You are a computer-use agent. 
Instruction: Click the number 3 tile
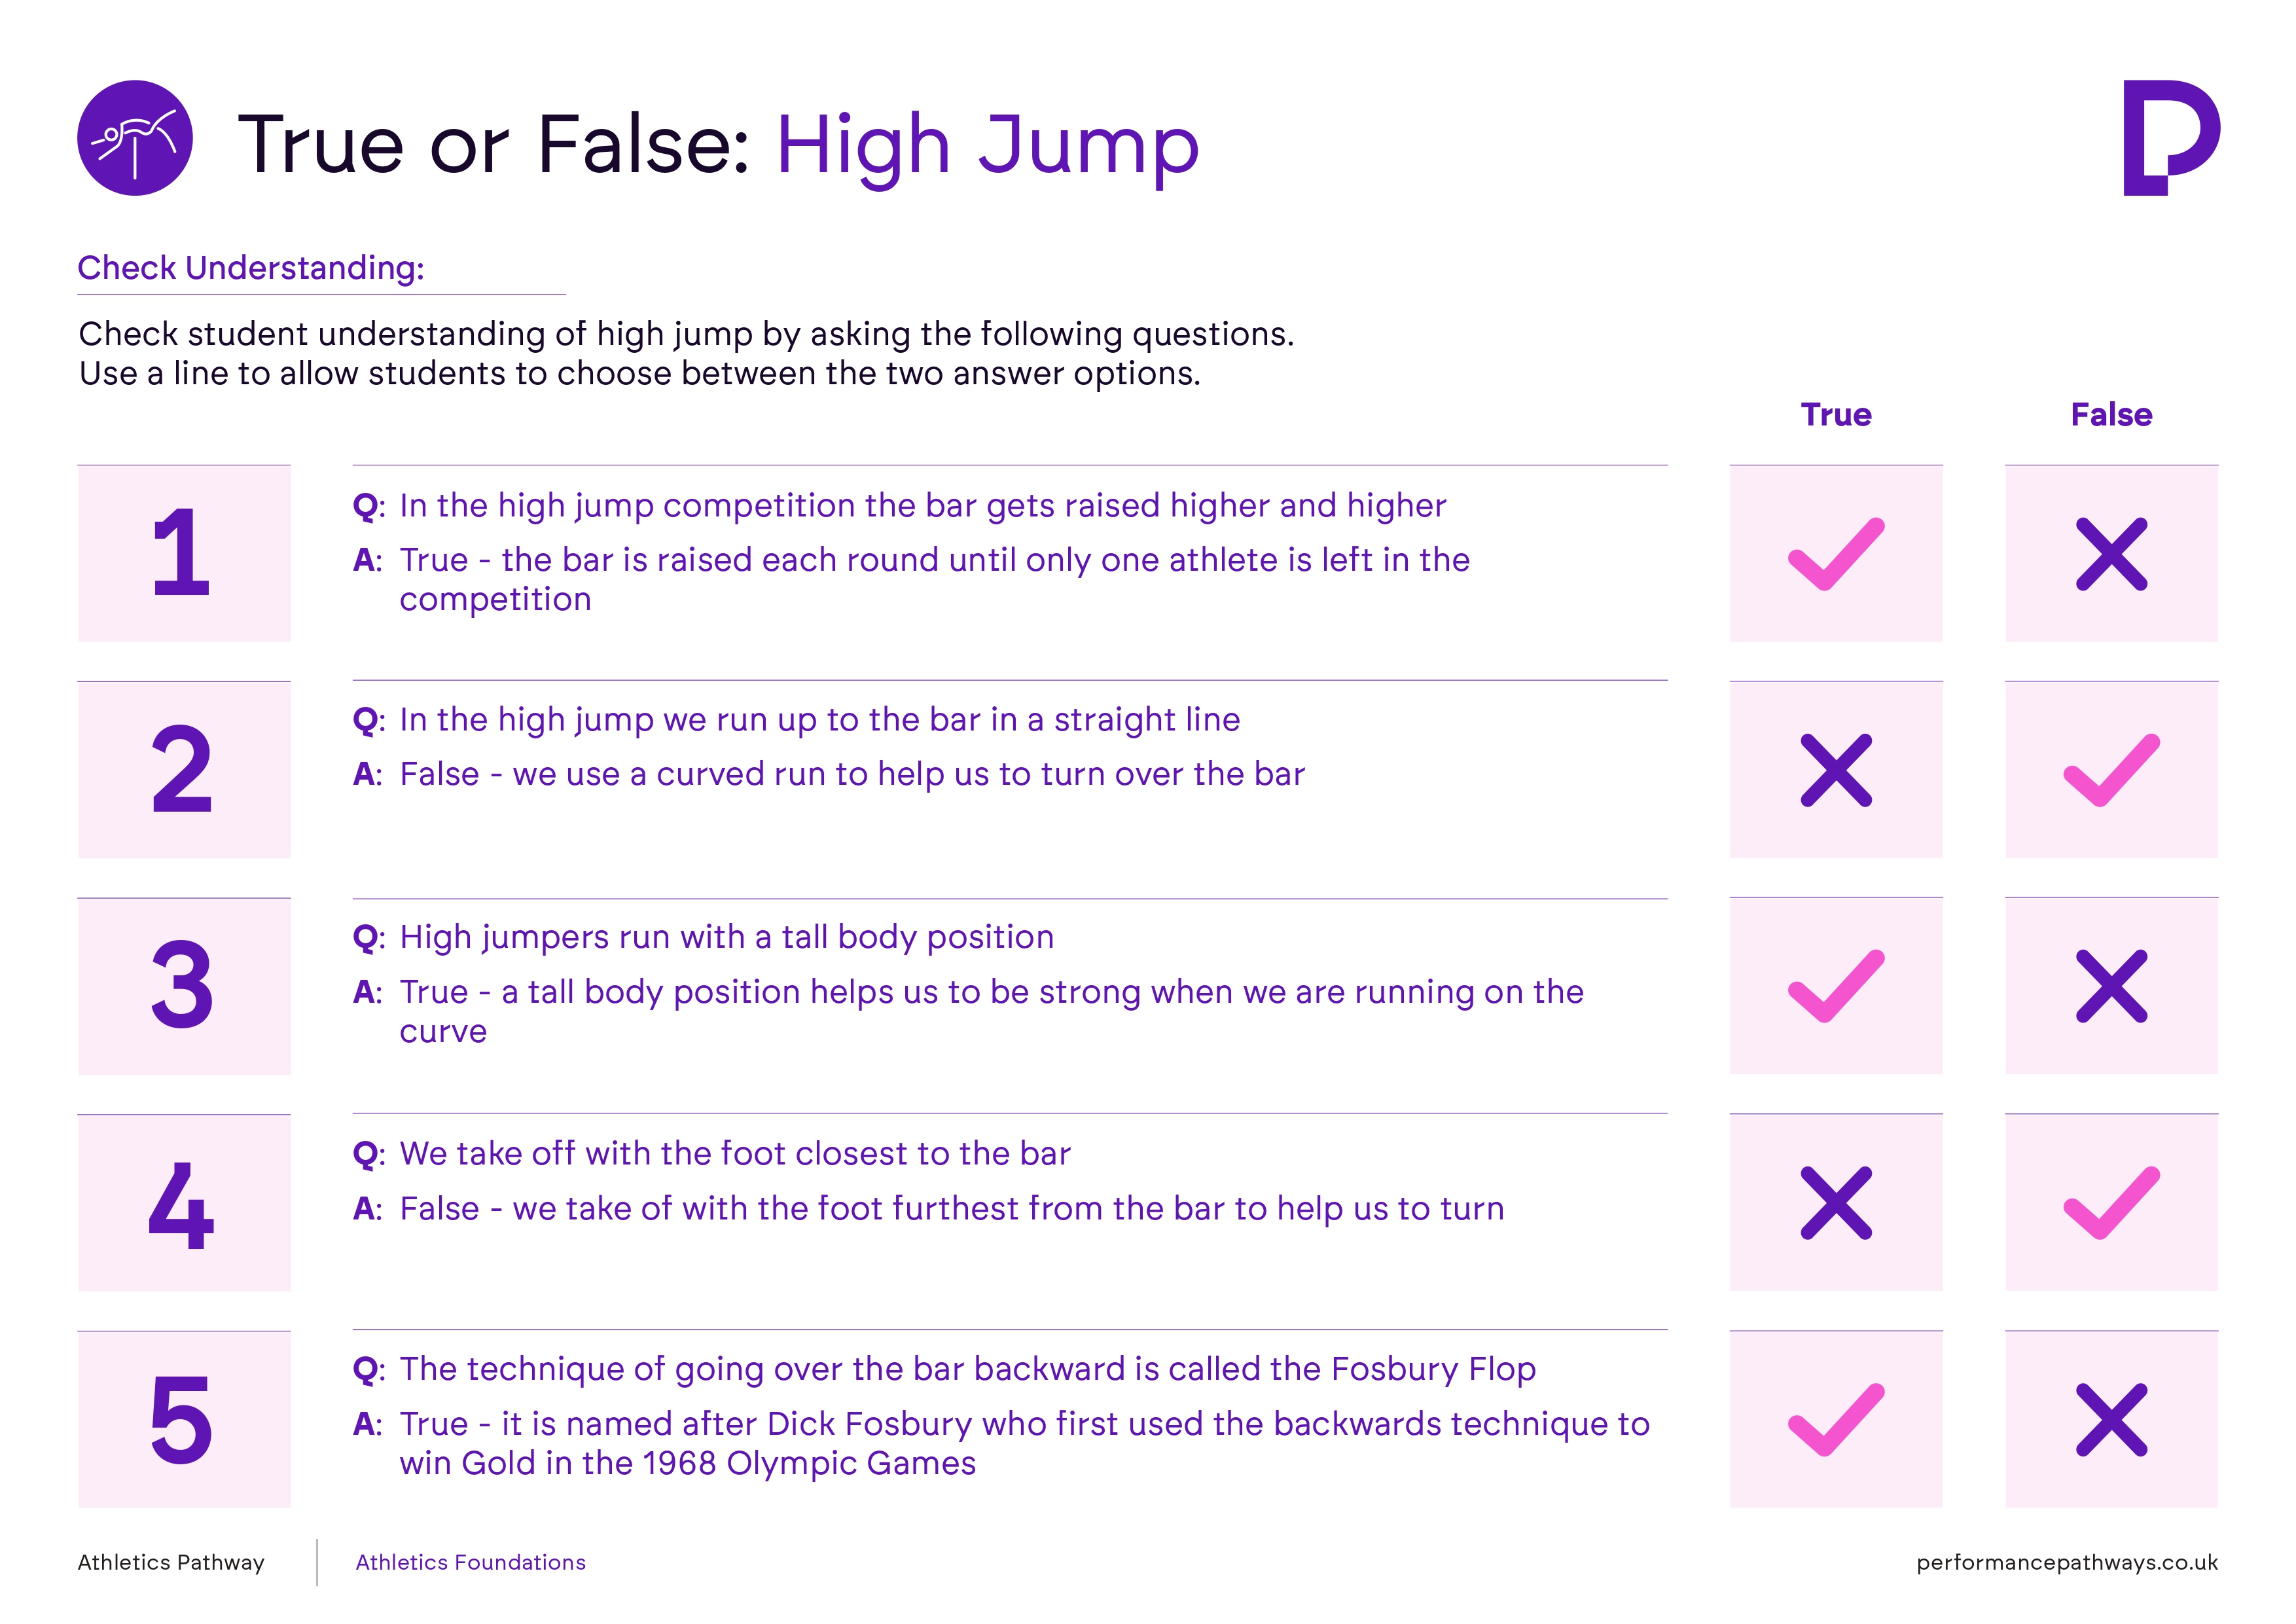(x=184, y=986)
